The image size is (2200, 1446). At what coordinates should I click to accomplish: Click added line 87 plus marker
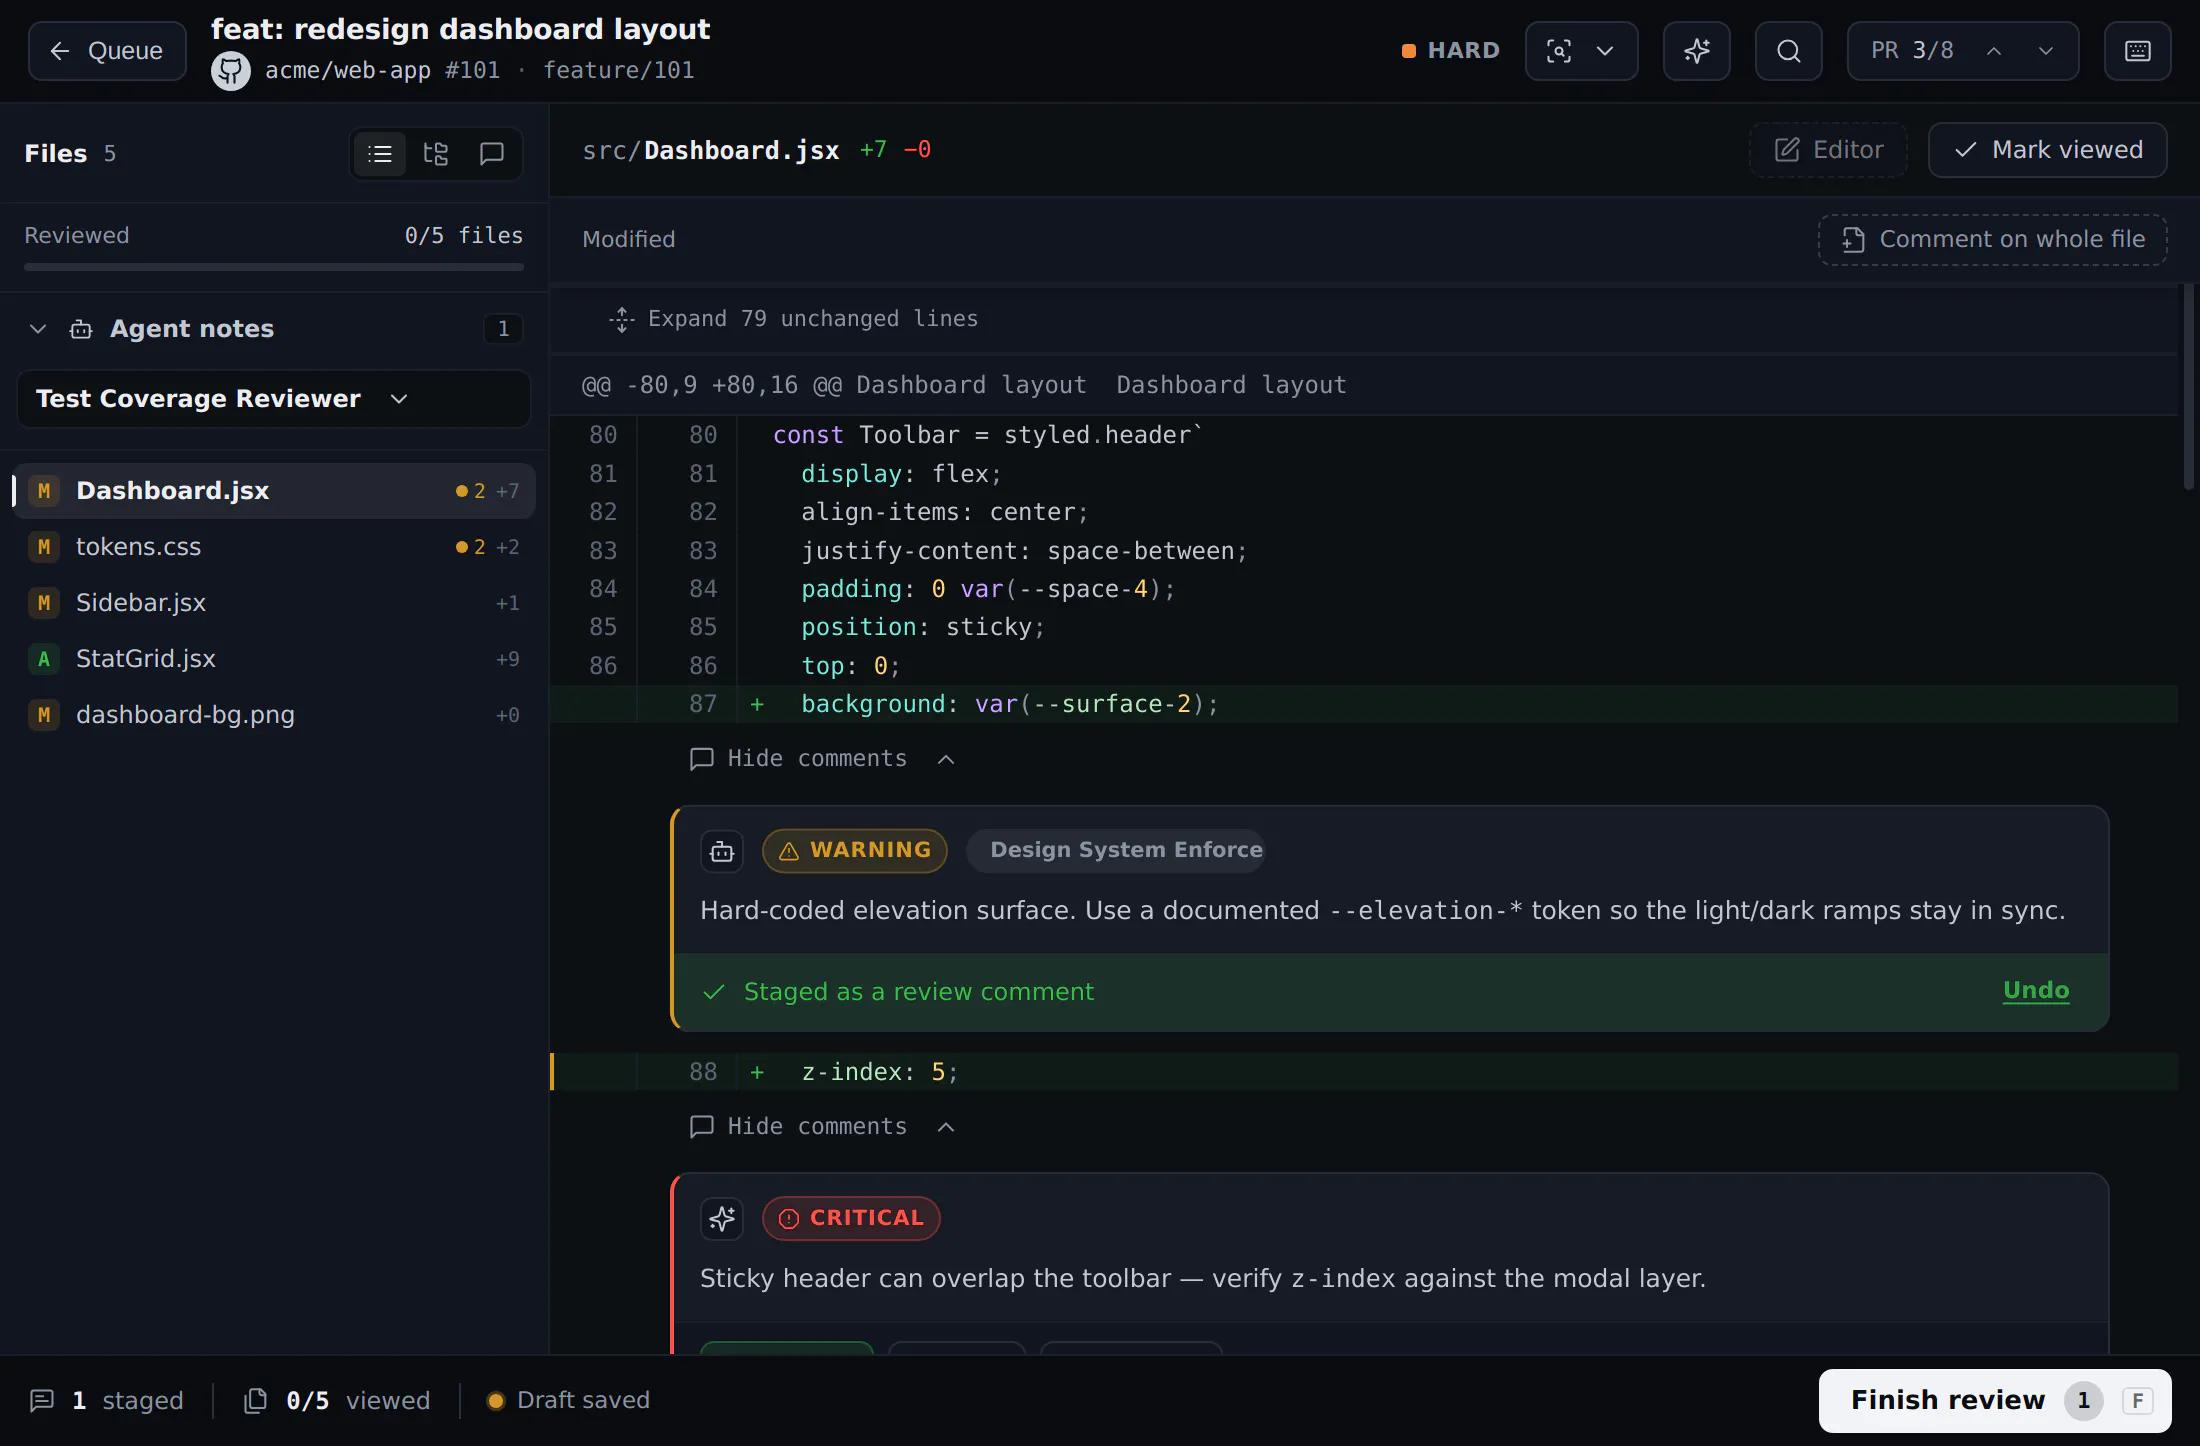tap(757, 705)
